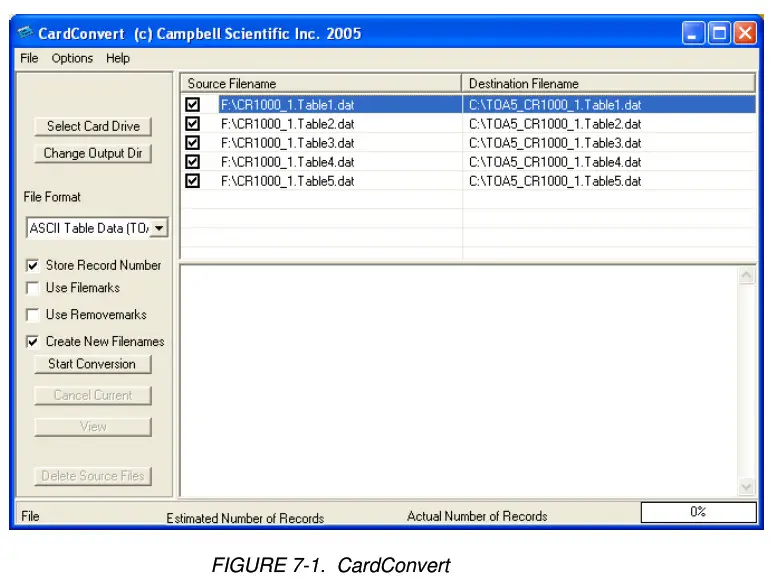Click destination C:\TOA5_CR1000_1.Table1.dat

555,105
